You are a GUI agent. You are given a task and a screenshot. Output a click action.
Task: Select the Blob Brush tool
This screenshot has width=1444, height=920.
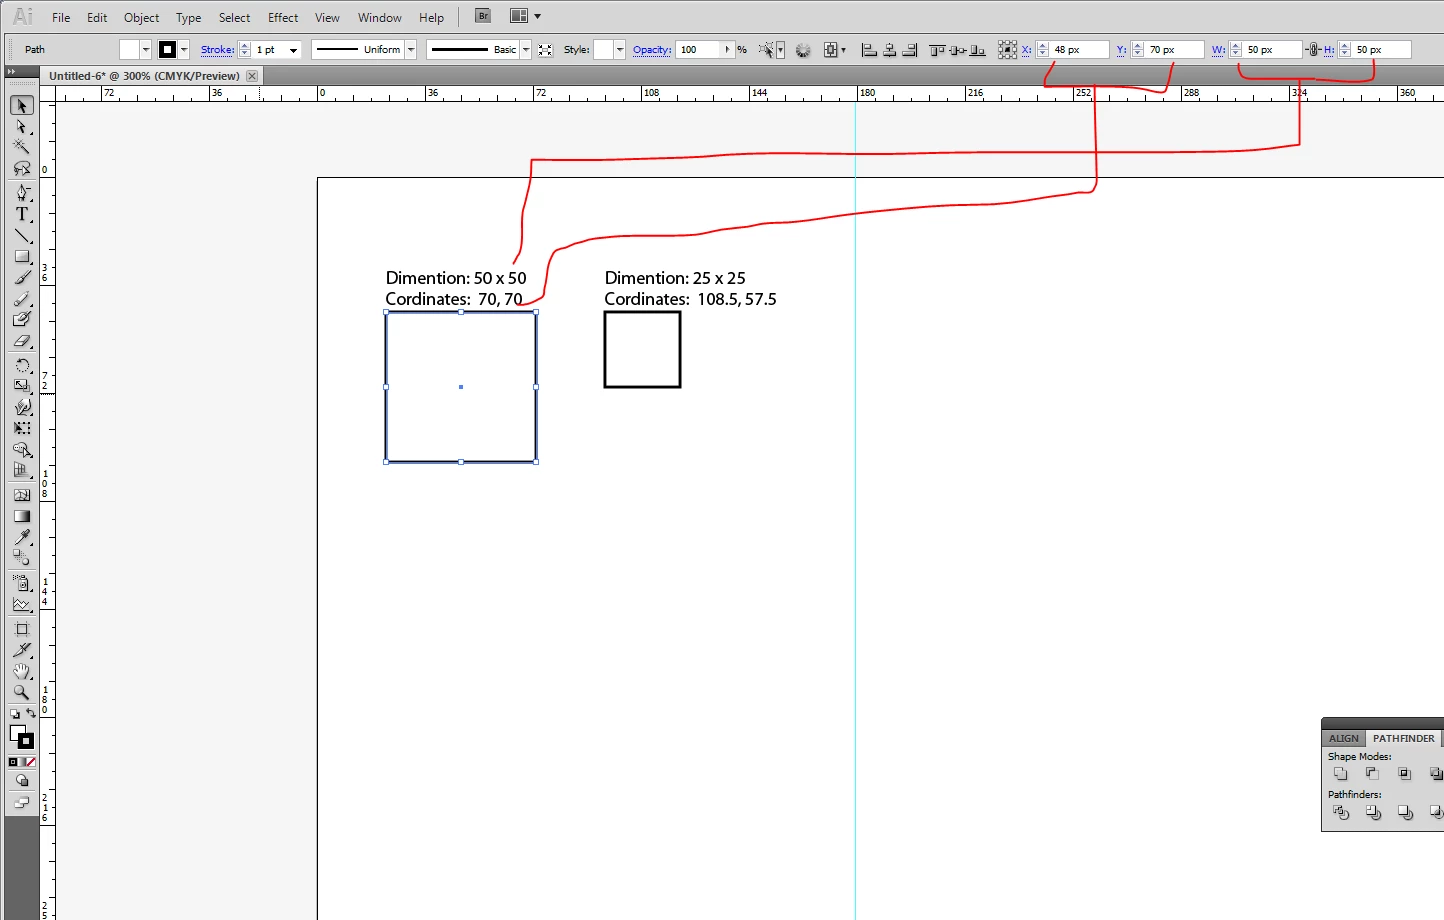[22, 320]
